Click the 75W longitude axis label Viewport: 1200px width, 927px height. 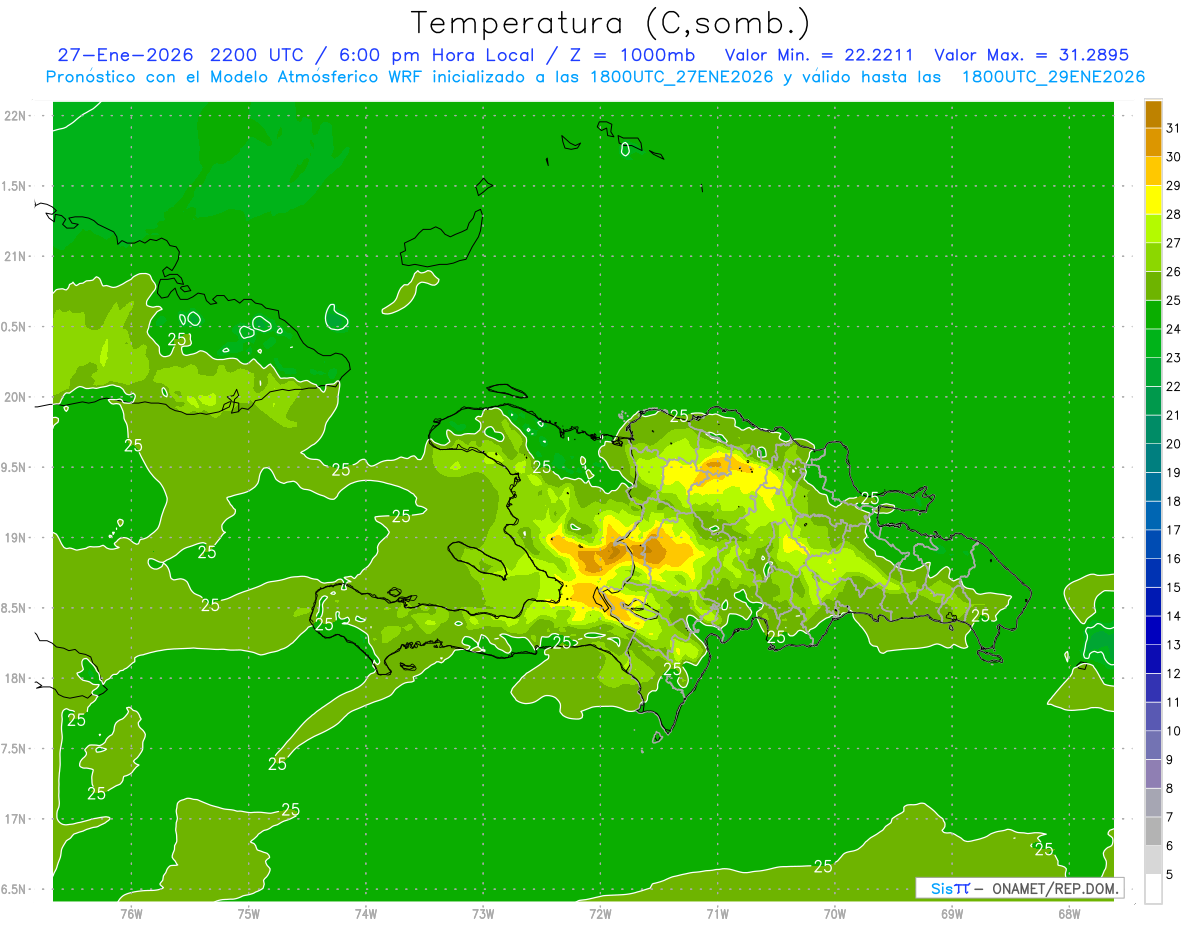pos(248,913)
